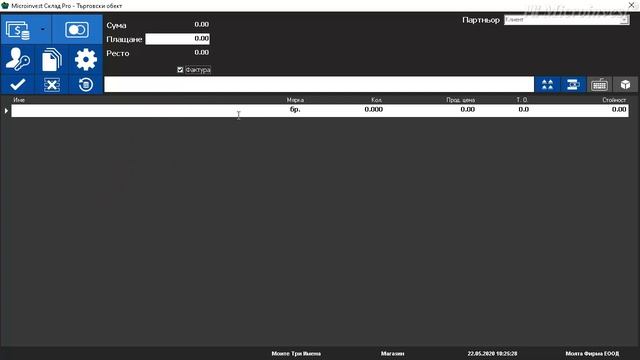The image size is (640, 360).
Task: Click the date and time in status bar
Action: (x=492, y=353)
